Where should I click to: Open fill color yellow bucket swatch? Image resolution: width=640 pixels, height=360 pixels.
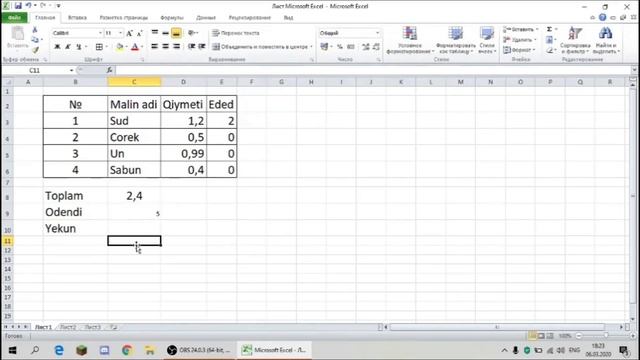[x=120, y=47]
